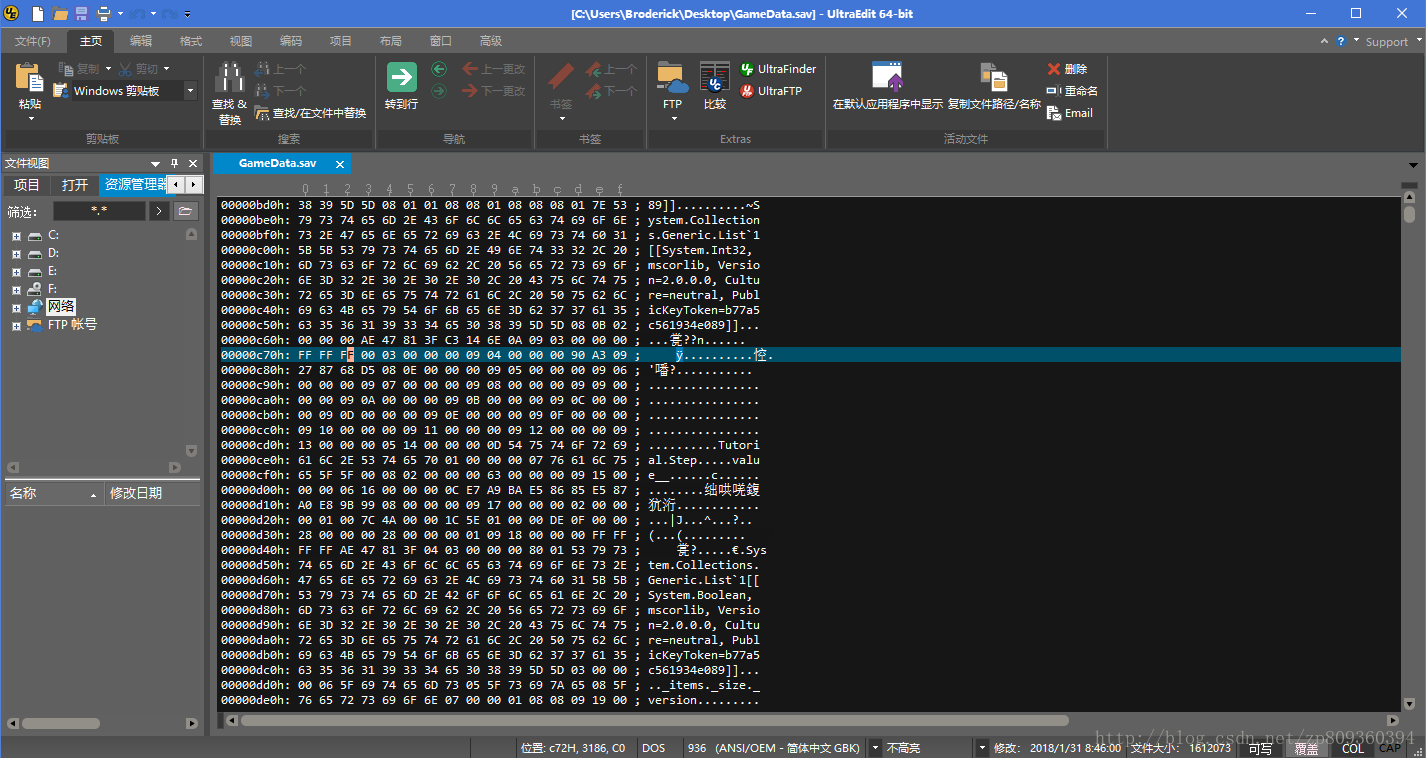Launch UltraFinder
Image resolution: width=1426 pixels, height=758 pixels.
(778, 69)
